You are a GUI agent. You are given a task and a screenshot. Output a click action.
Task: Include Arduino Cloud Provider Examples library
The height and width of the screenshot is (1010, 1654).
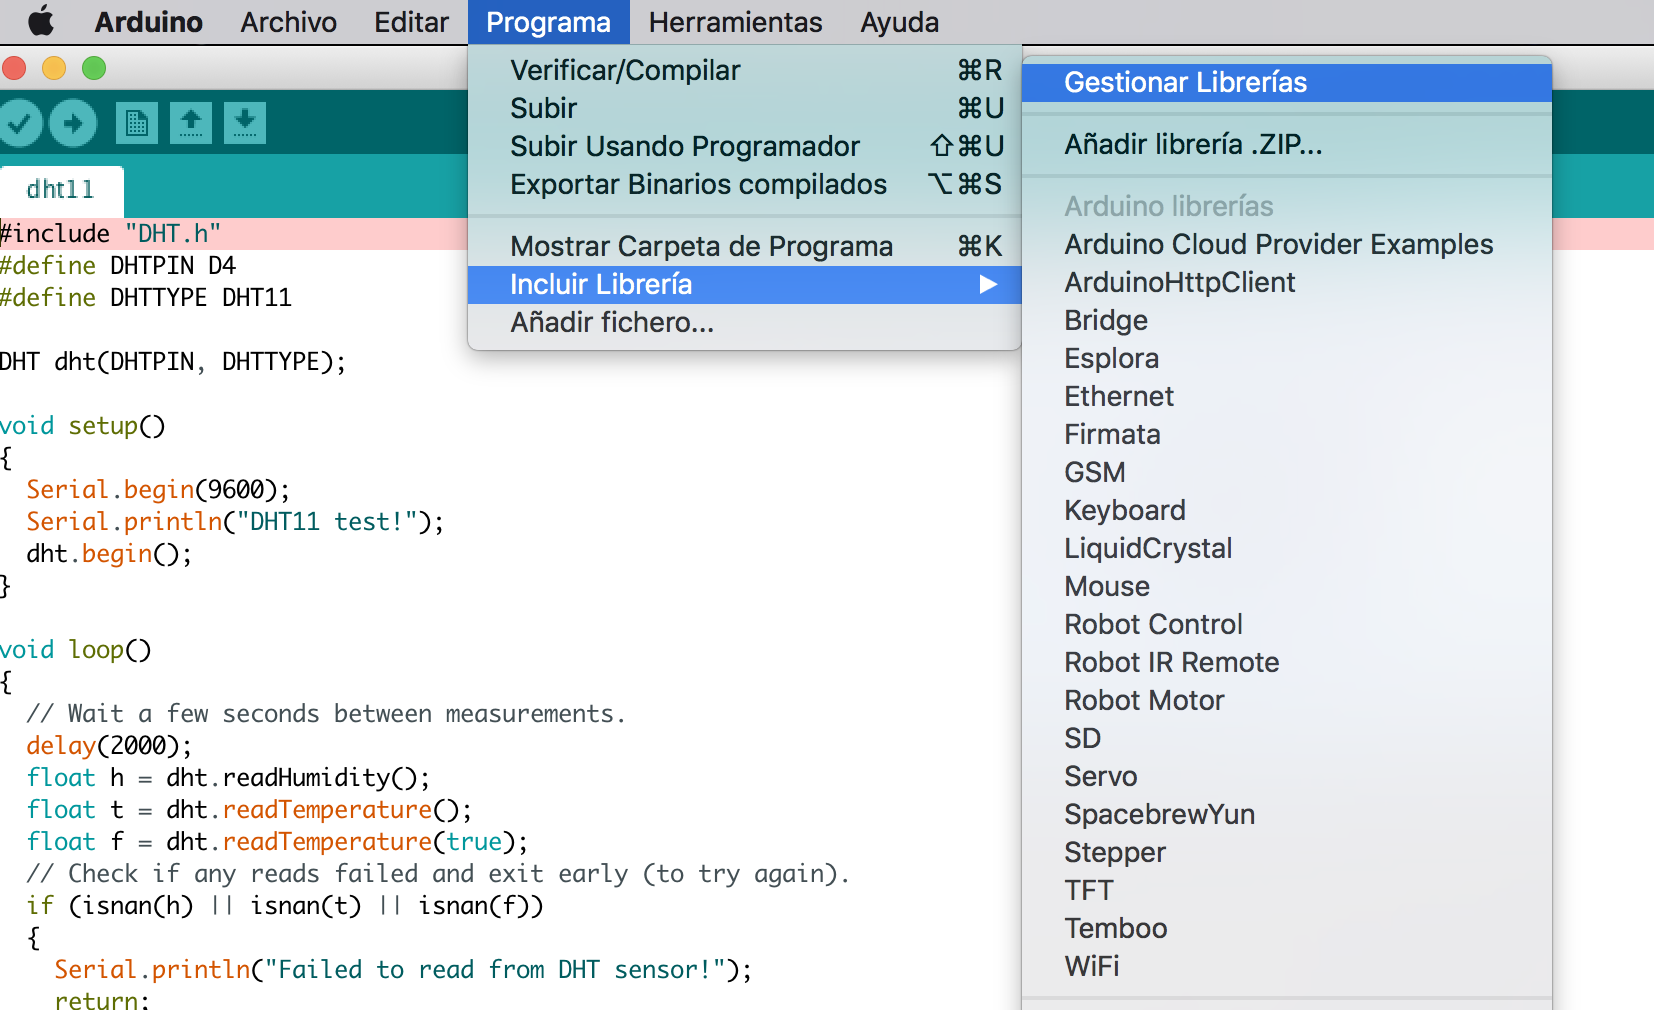1287,244
